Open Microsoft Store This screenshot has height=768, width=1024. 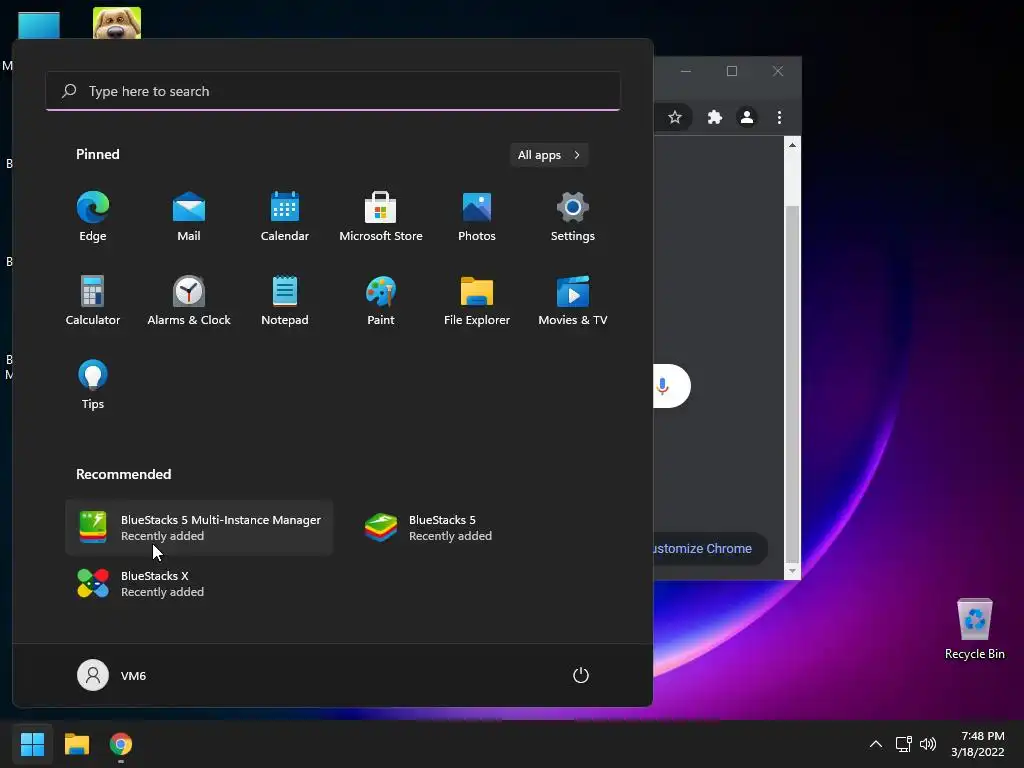pos(381,216)
